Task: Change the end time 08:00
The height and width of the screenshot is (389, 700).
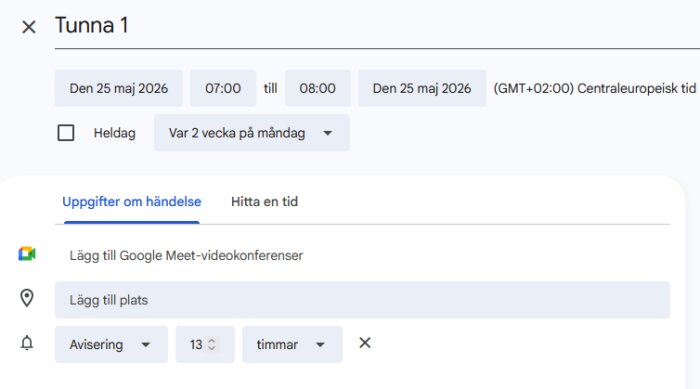Action: [x=317, y=88]
